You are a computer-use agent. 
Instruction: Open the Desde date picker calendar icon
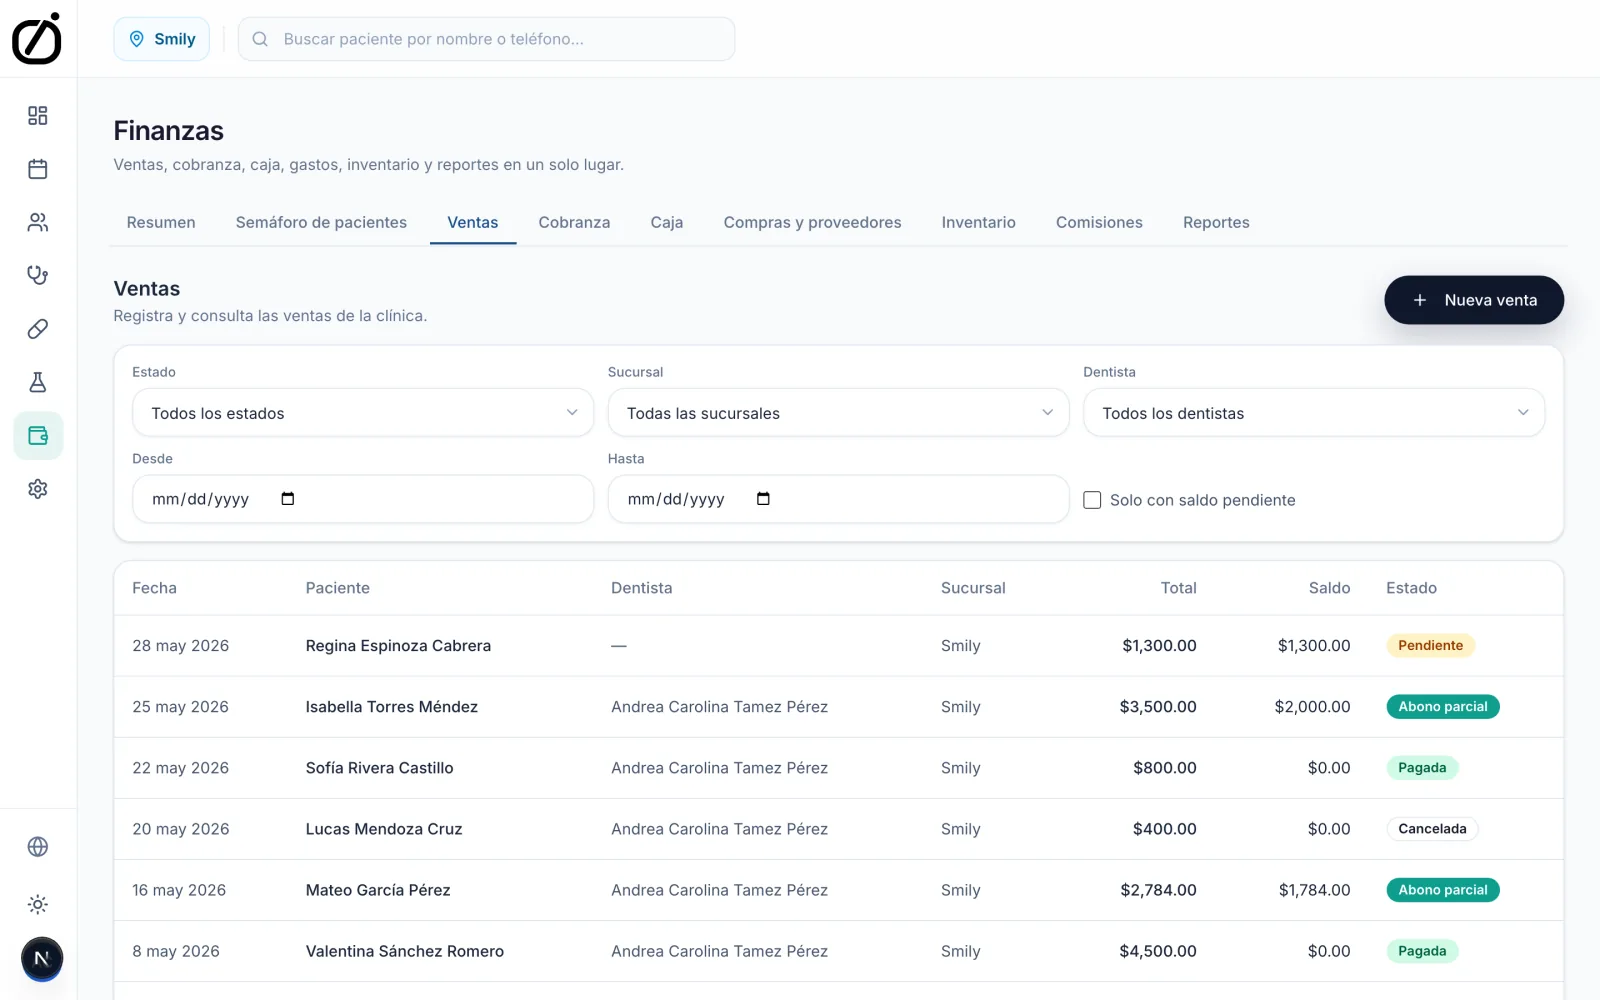coord(288,499)
